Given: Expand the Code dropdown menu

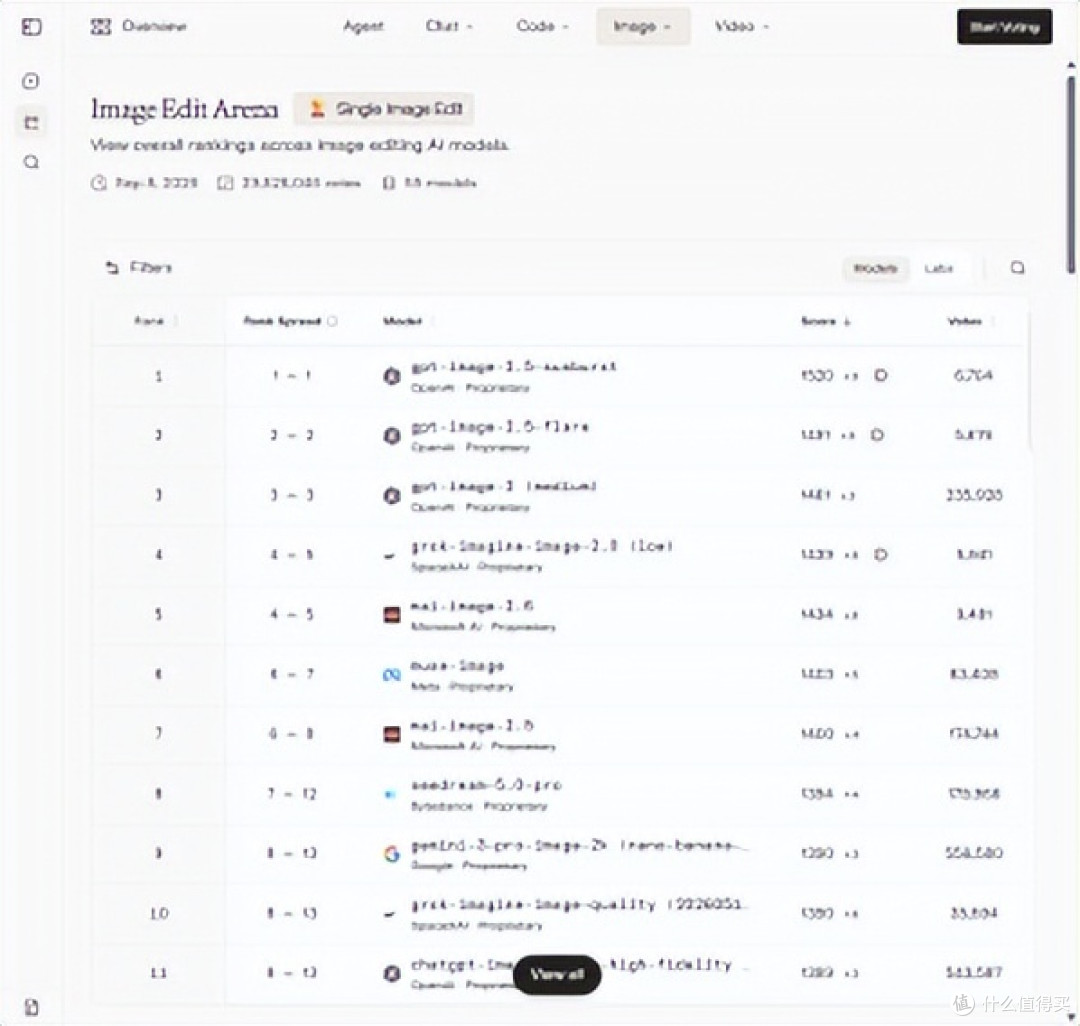Looking at the screenshot, I should coord(542,26).
